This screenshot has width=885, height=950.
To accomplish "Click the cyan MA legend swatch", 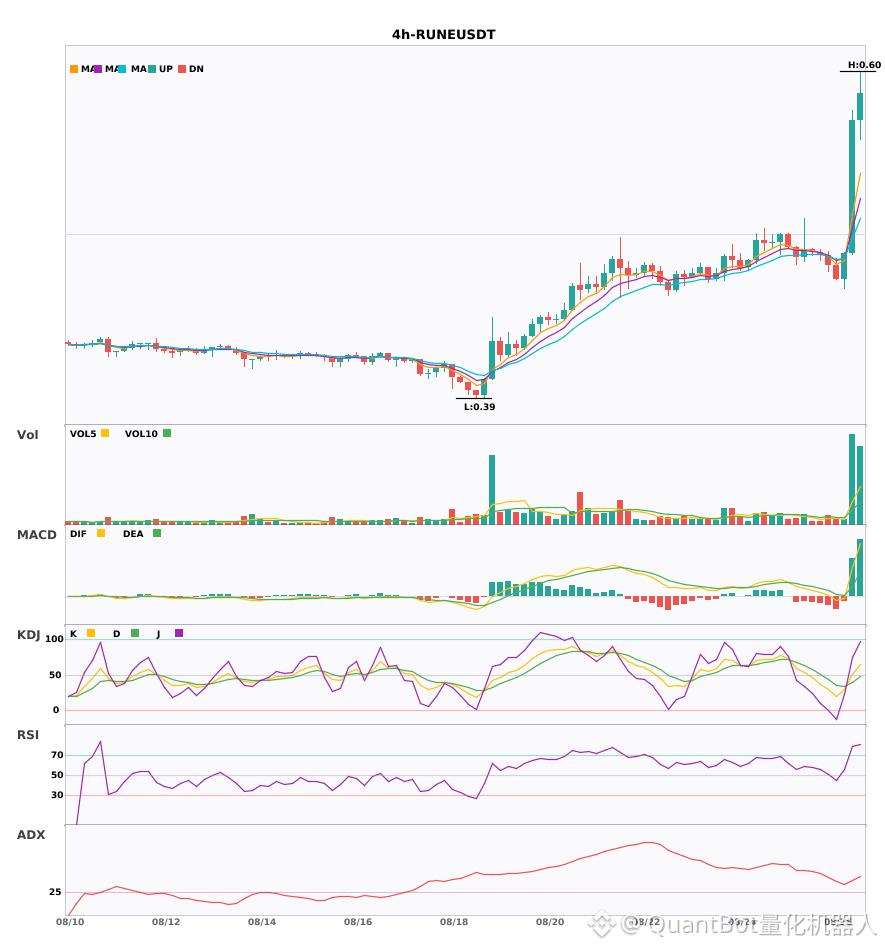I will (x=122, y=69).
